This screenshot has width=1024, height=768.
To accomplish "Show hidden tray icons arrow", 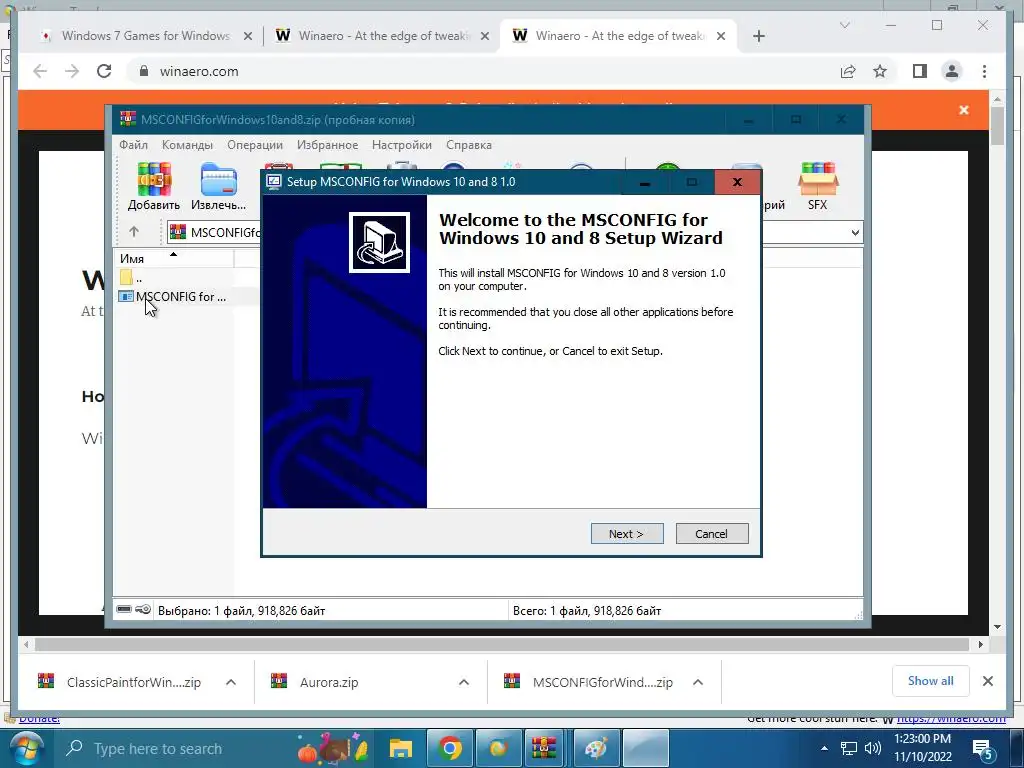I will click(824, 748).
